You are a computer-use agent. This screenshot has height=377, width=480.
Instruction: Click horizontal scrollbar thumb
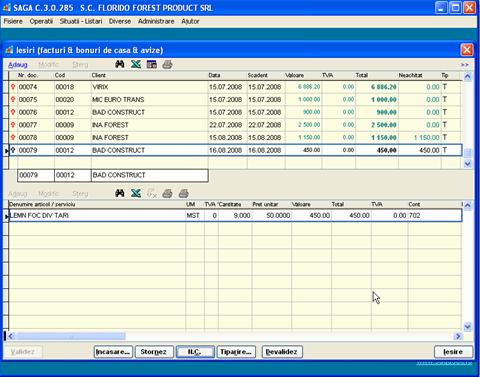point(70,336)
